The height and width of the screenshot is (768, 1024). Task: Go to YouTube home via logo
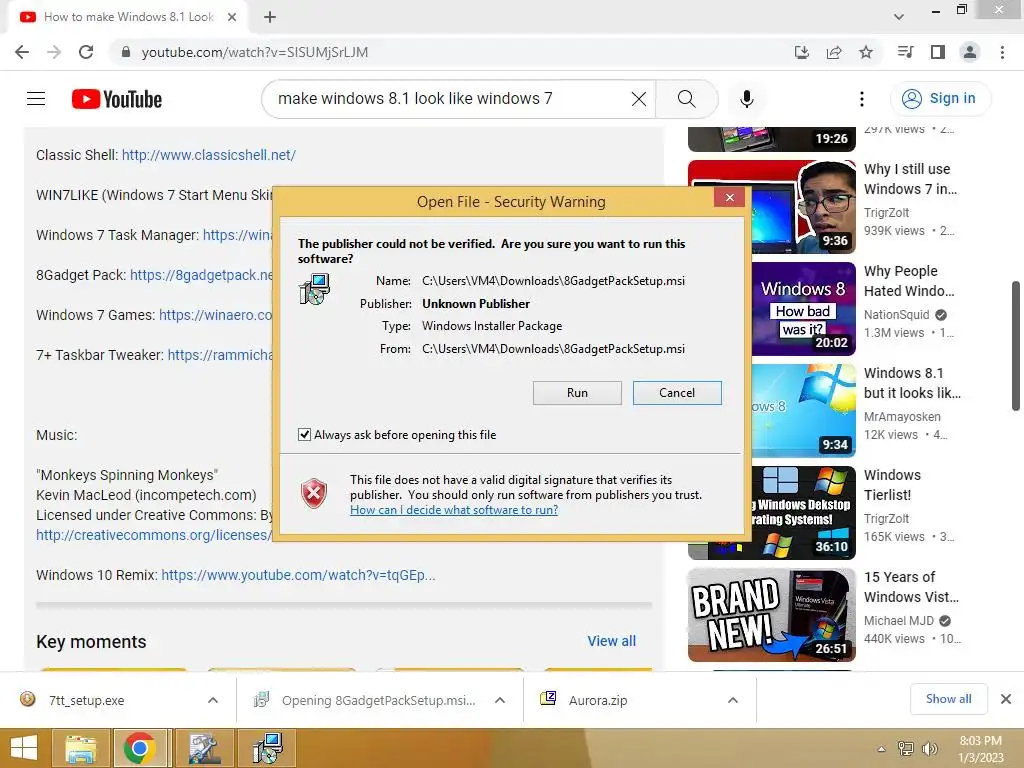[117, 99]
